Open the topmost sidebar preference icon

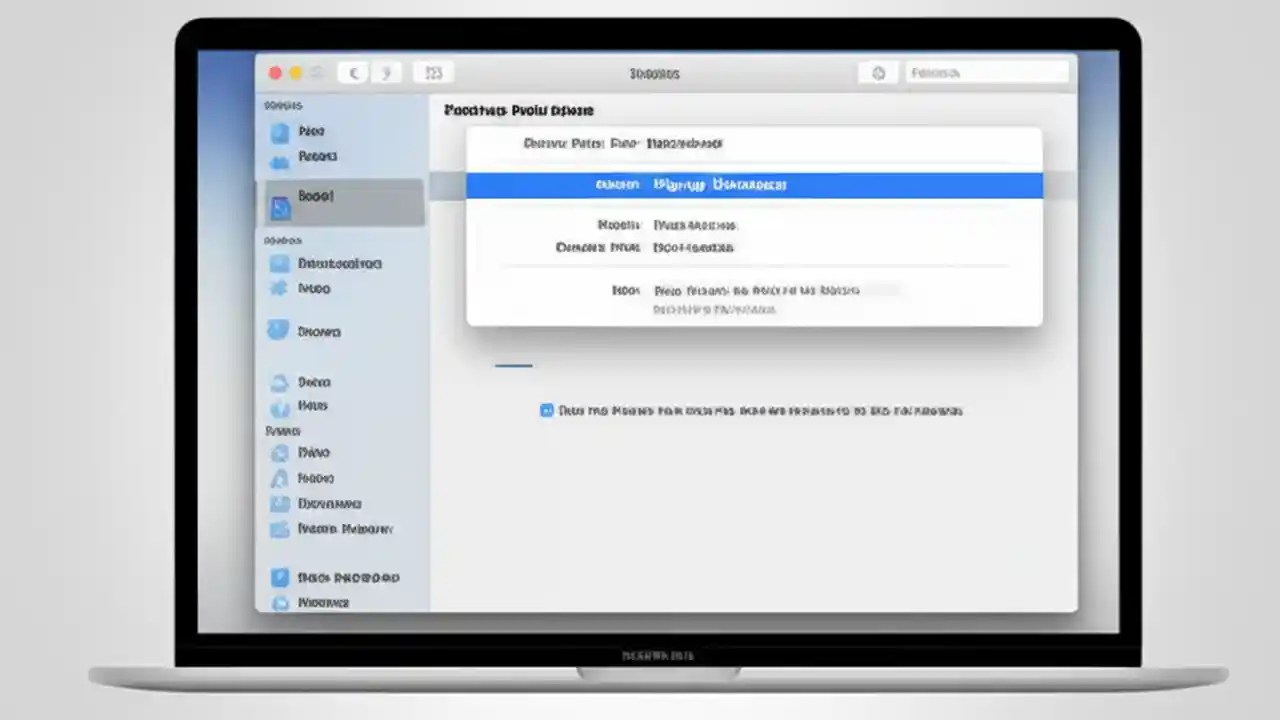click(x=278, y=131)
